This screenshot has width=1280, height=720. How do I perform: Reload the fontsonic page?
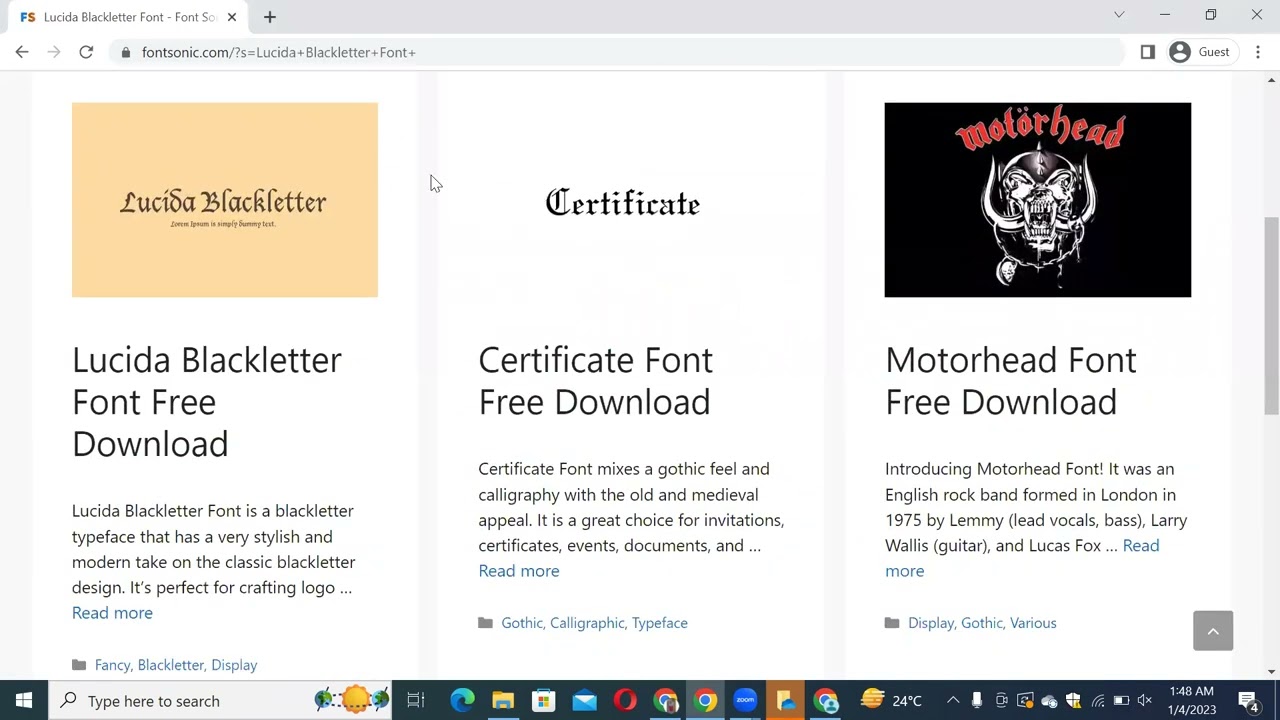86,52
